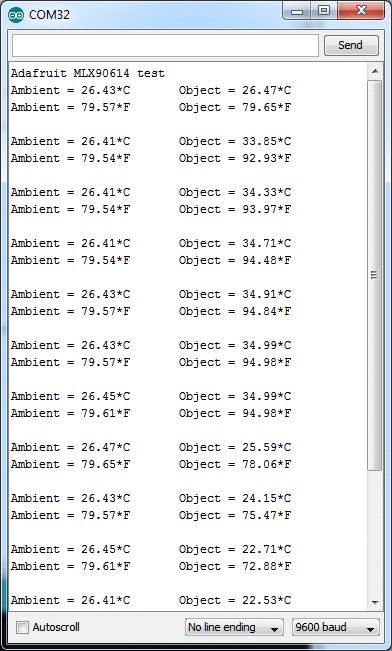Image resolution: width=392 pixels, height=651 pixels.
Task: Click the scrollbar up arrow
Action: (x=375, y=71)
